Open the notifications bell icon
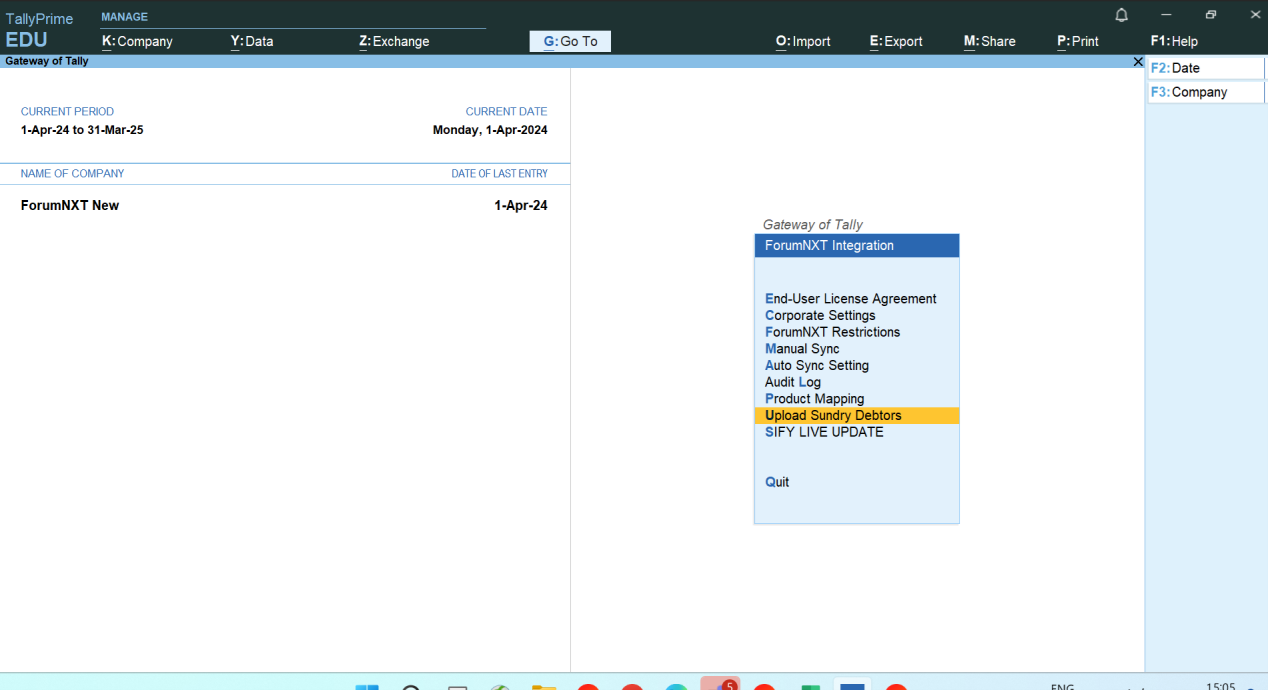Screen dimensions: 1268x690 pos(1121,15)
